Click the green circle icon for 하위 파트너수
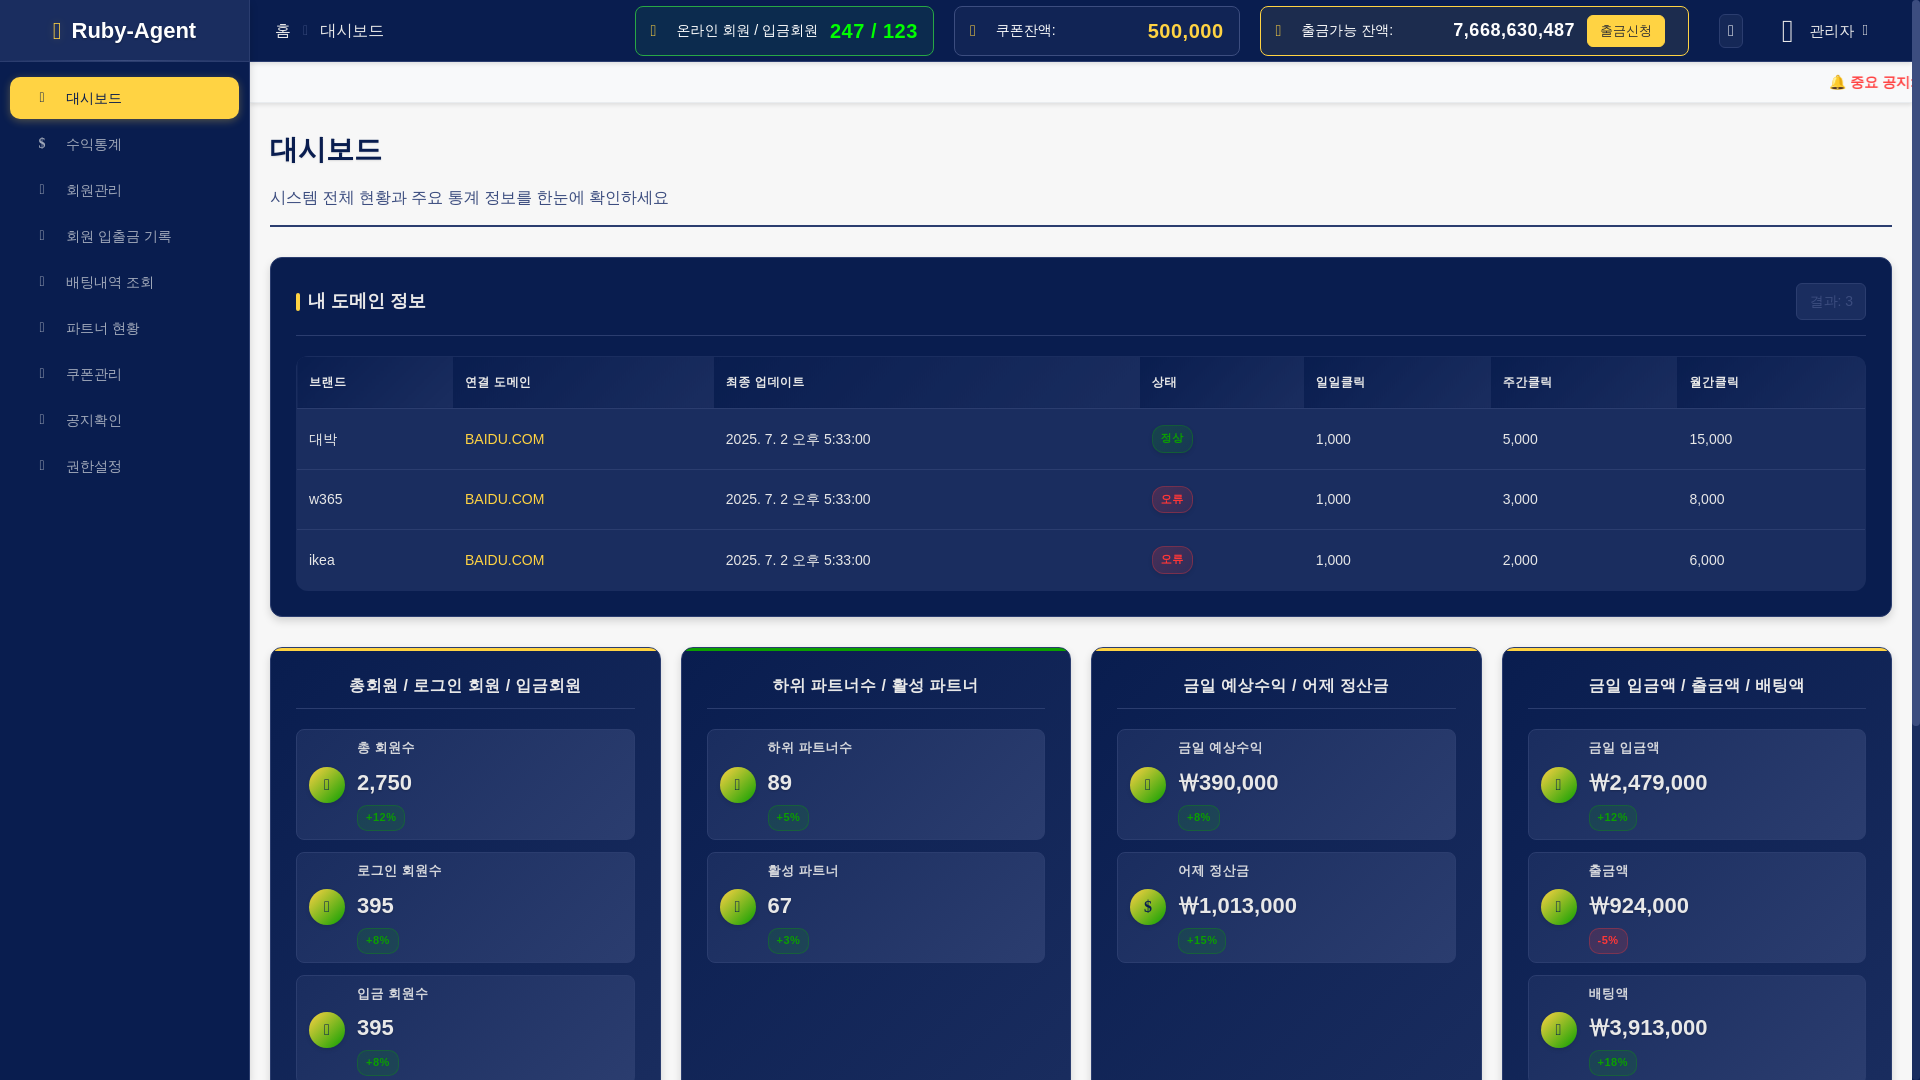The height and width of the screenshot is (1080, 1920). point(738,785)
